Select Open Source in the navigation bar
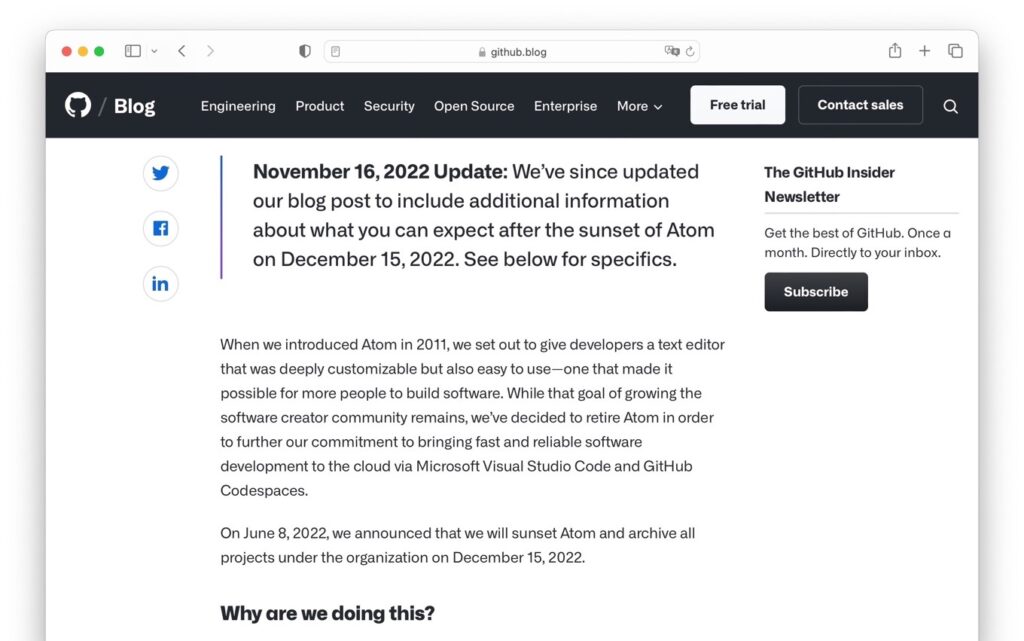 click(474, 106)
